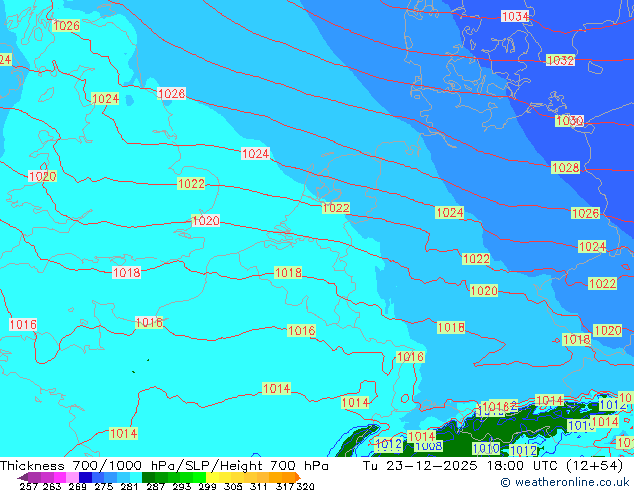Image resolution: width=634 pixels, height=490 pixels.
Task: Click the white-background 1028 isobar label
Action: coord(171,93)
